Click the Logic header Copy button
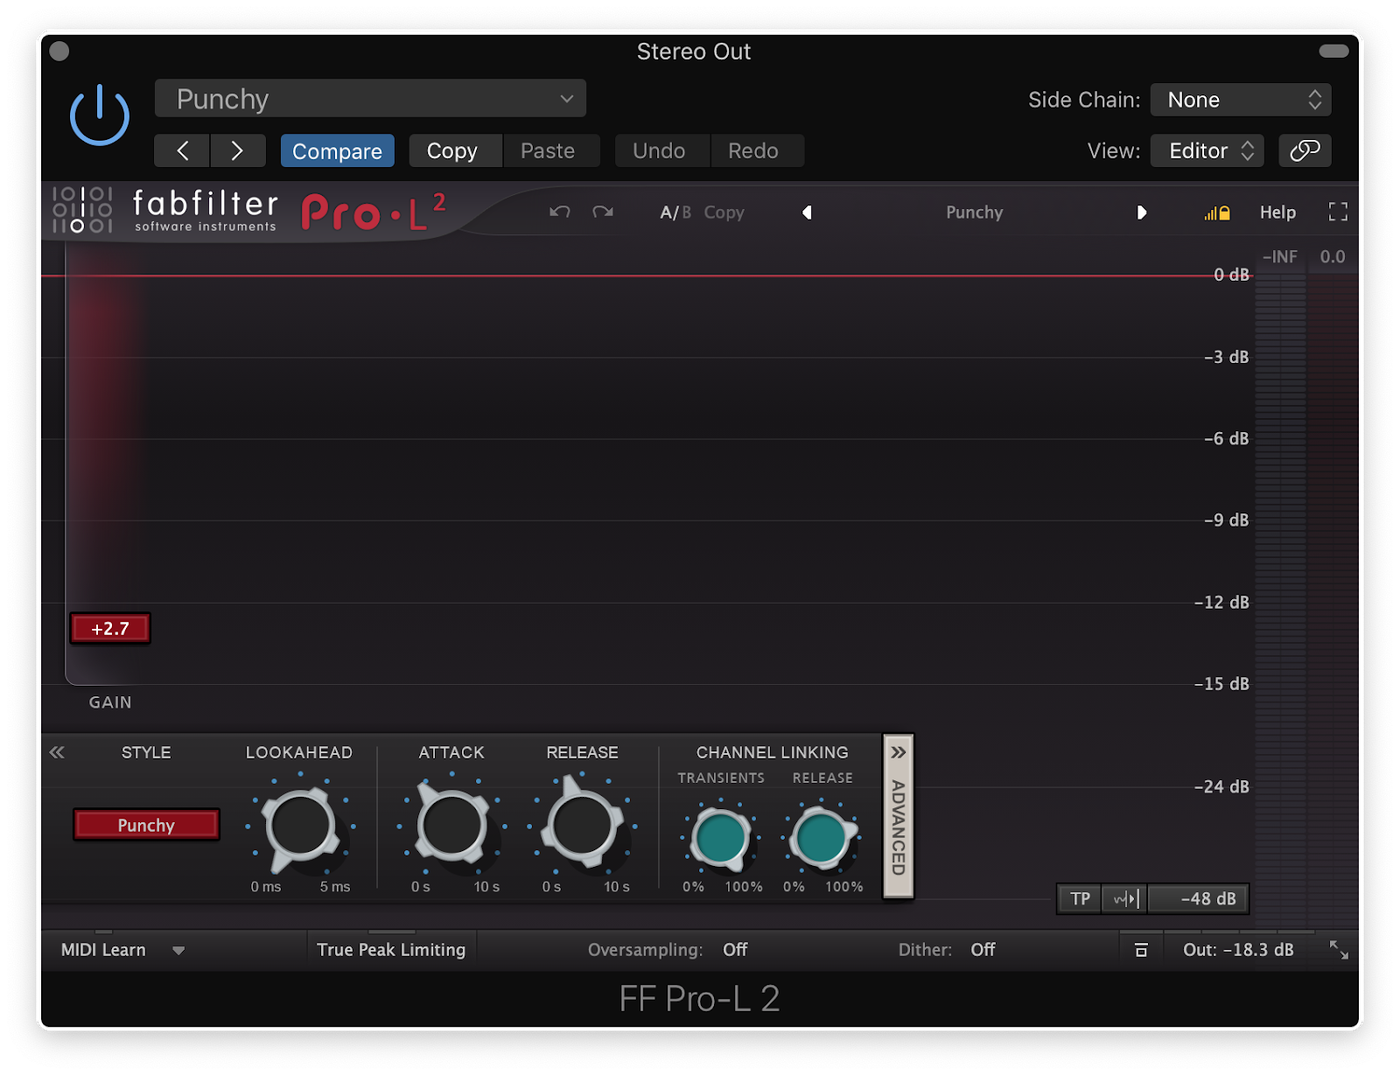 tap(452, 151)
